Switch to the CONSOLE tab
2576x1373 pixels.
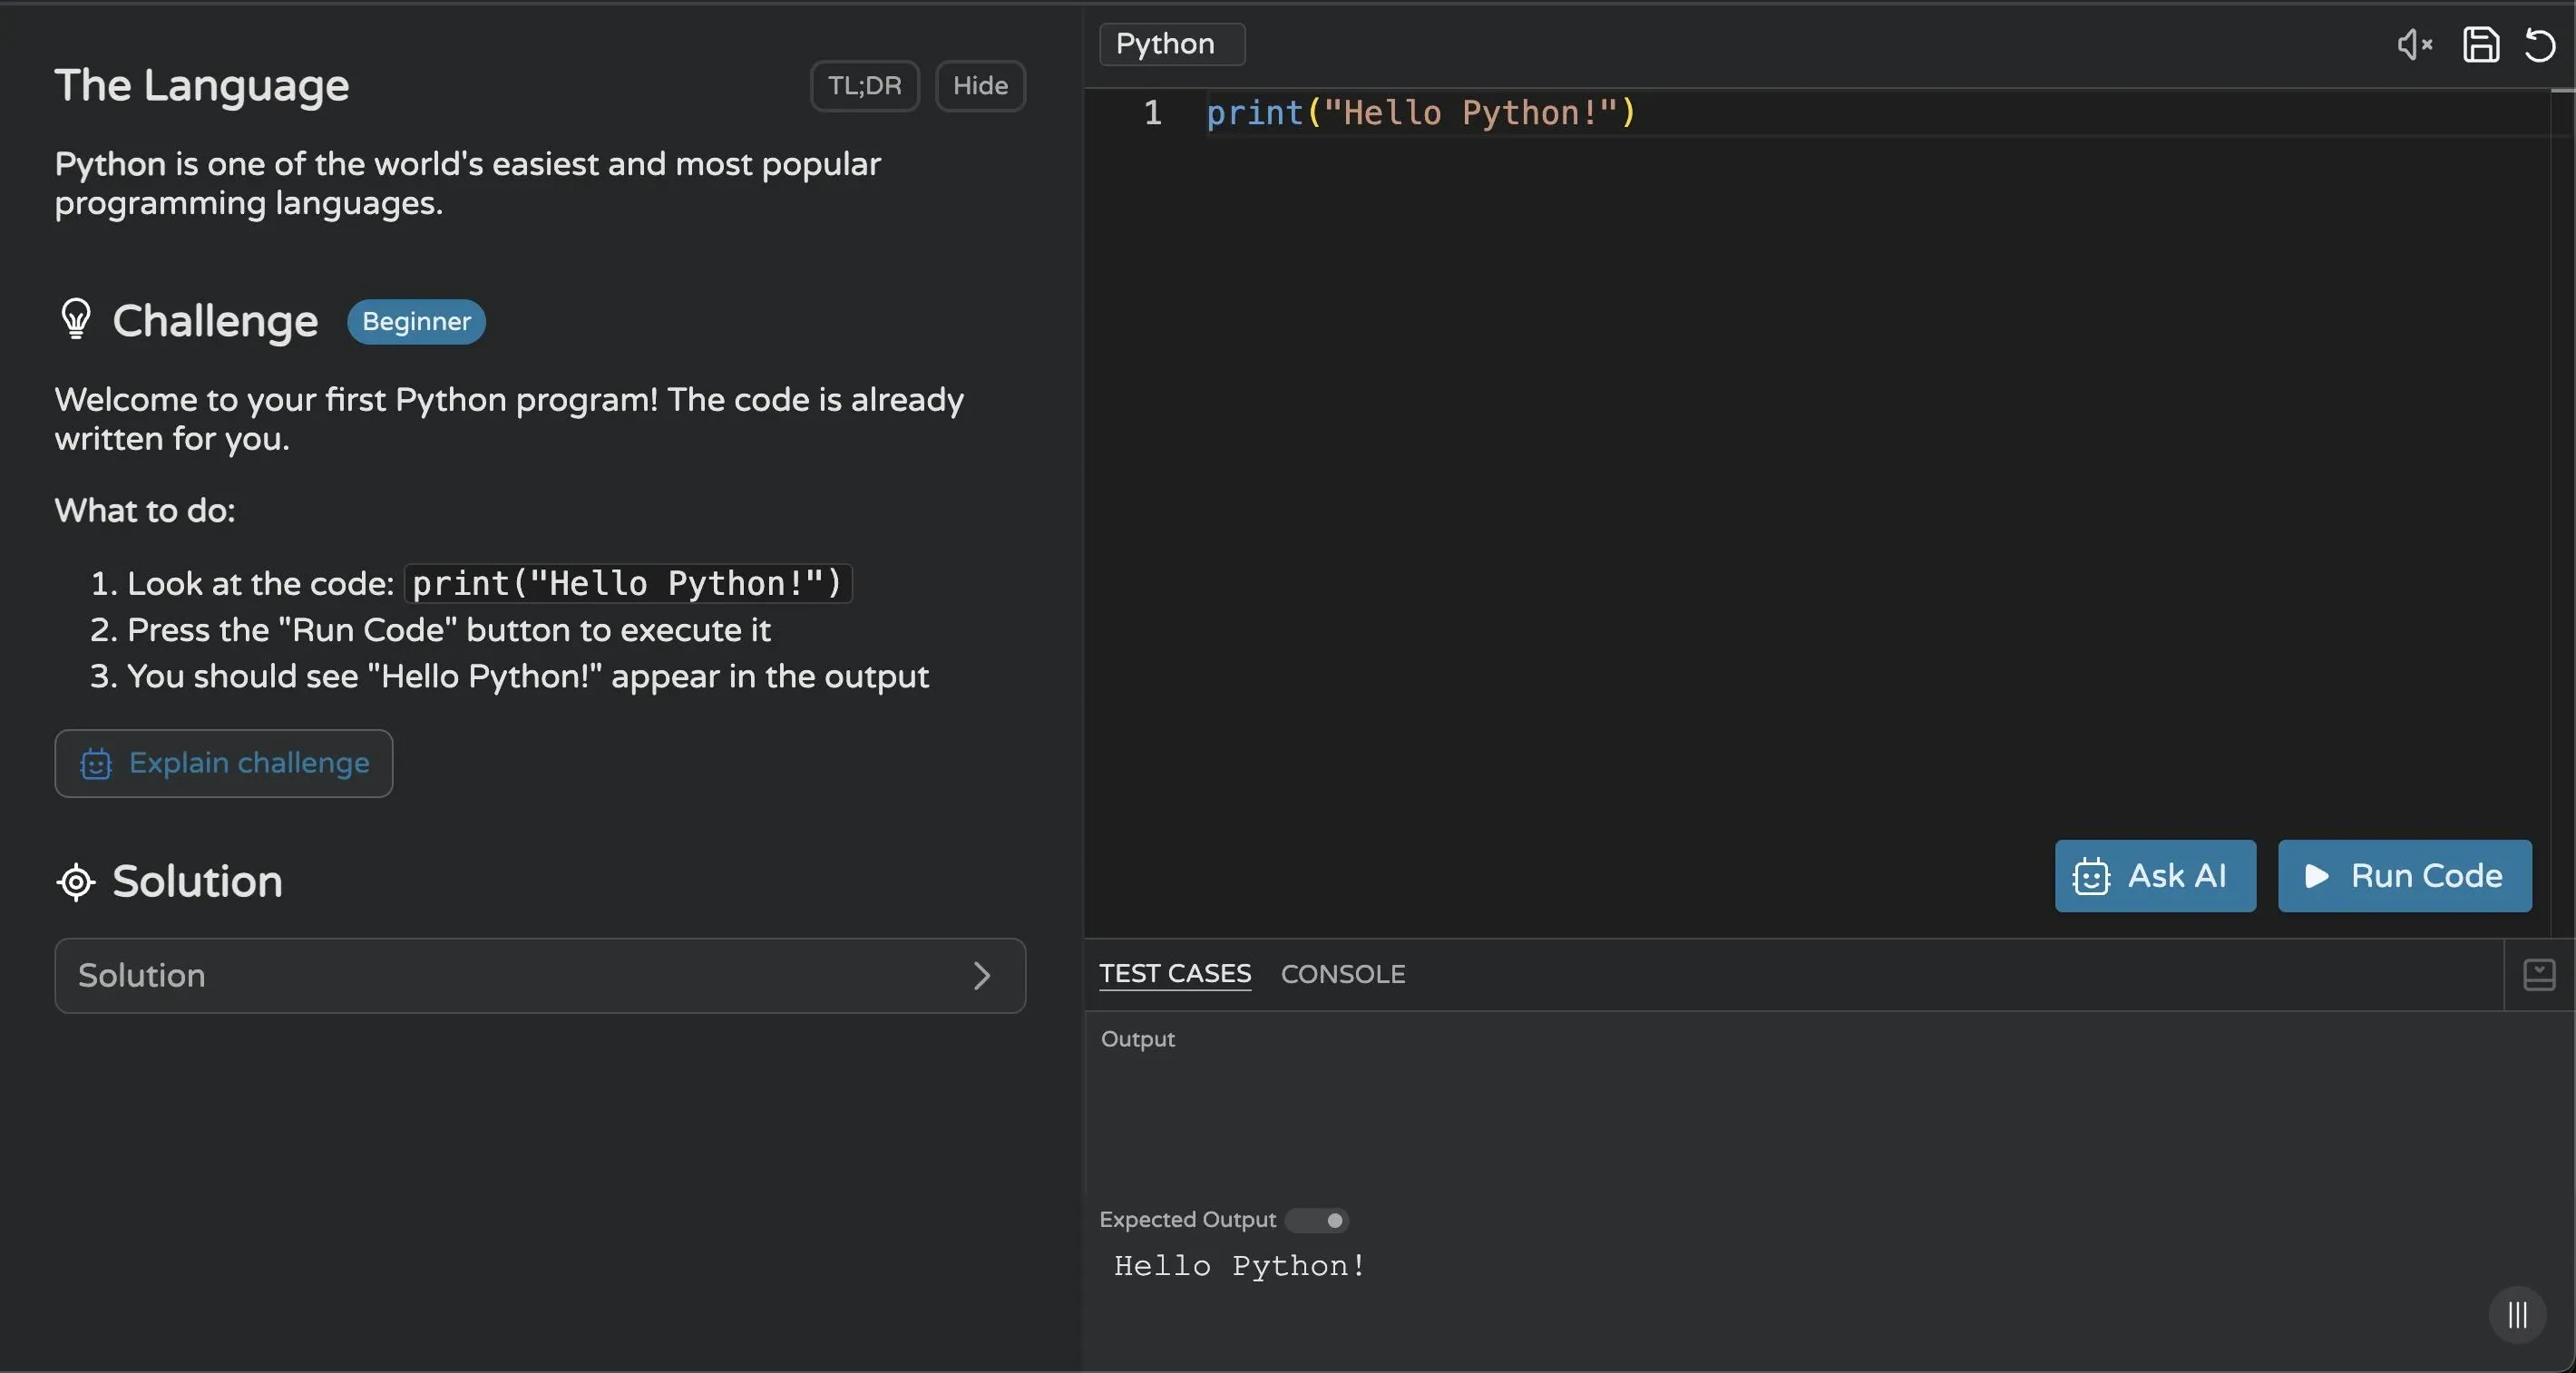pyautogui.click(x=1343, y=974)
